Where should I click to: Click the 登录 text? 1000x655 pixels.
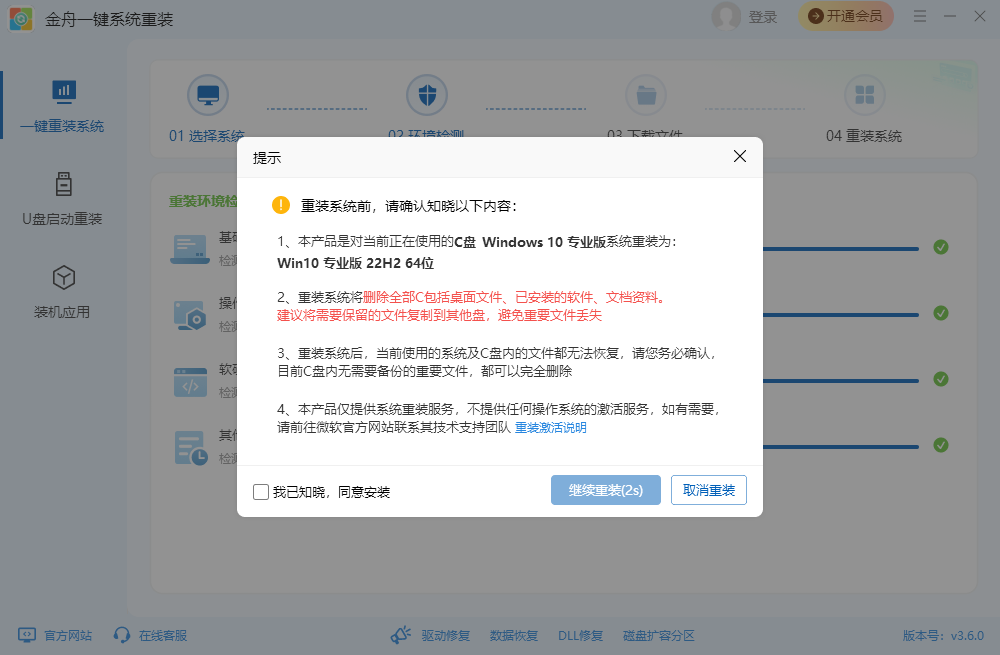(x=763, y=17)
